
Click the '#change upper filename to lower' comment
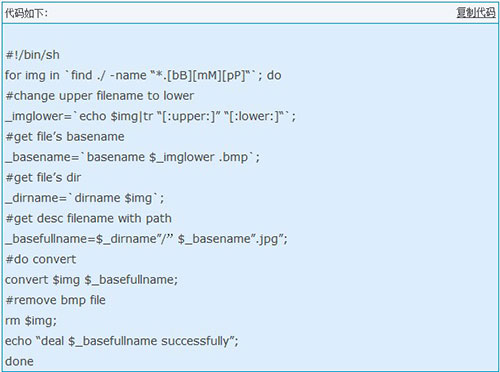tap(100, 96)
